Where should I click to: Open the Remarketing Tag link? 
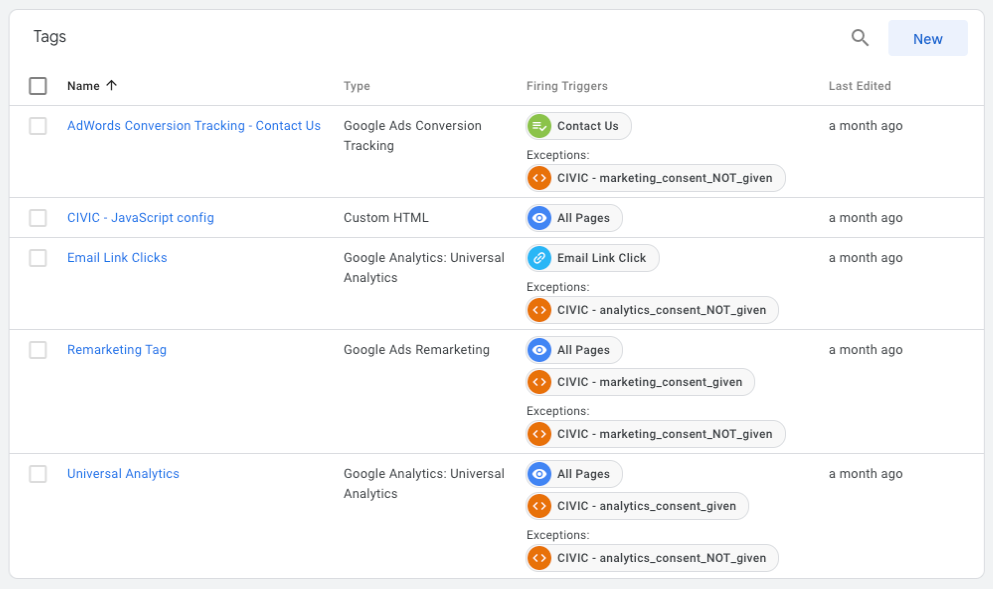point(117,350)
